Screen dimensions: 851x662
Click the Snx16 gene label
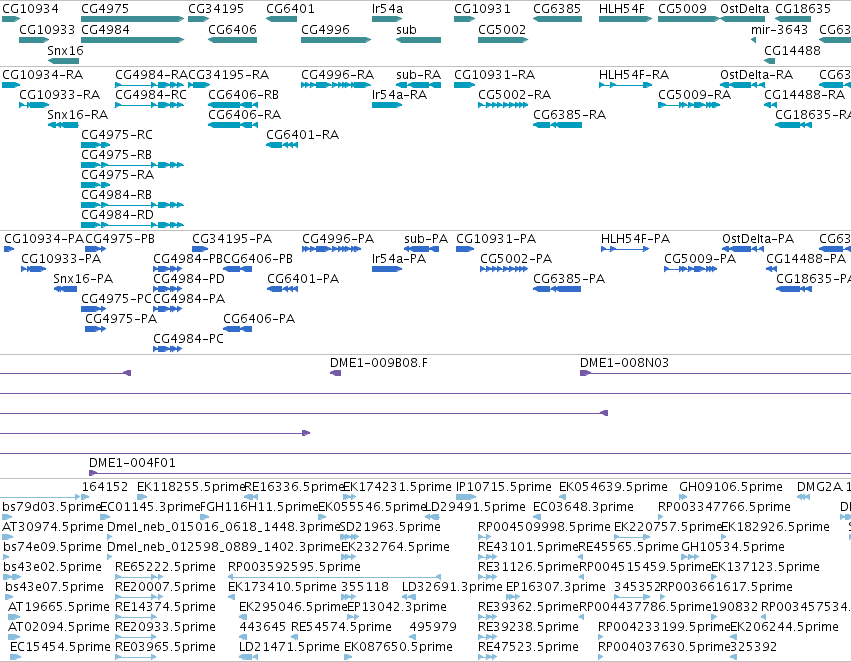coord(66,50)
